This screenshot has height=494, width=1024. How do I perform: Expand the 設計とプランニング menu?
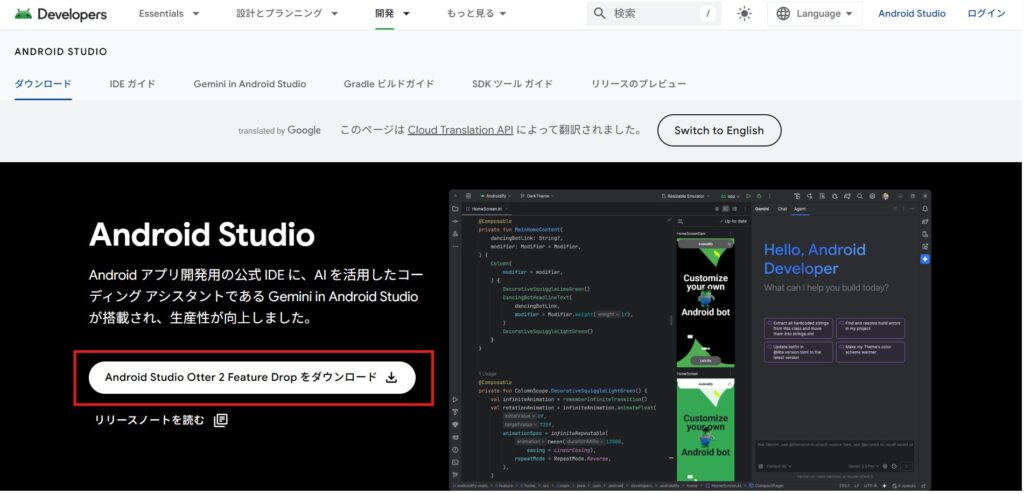[x=287, y=14]
